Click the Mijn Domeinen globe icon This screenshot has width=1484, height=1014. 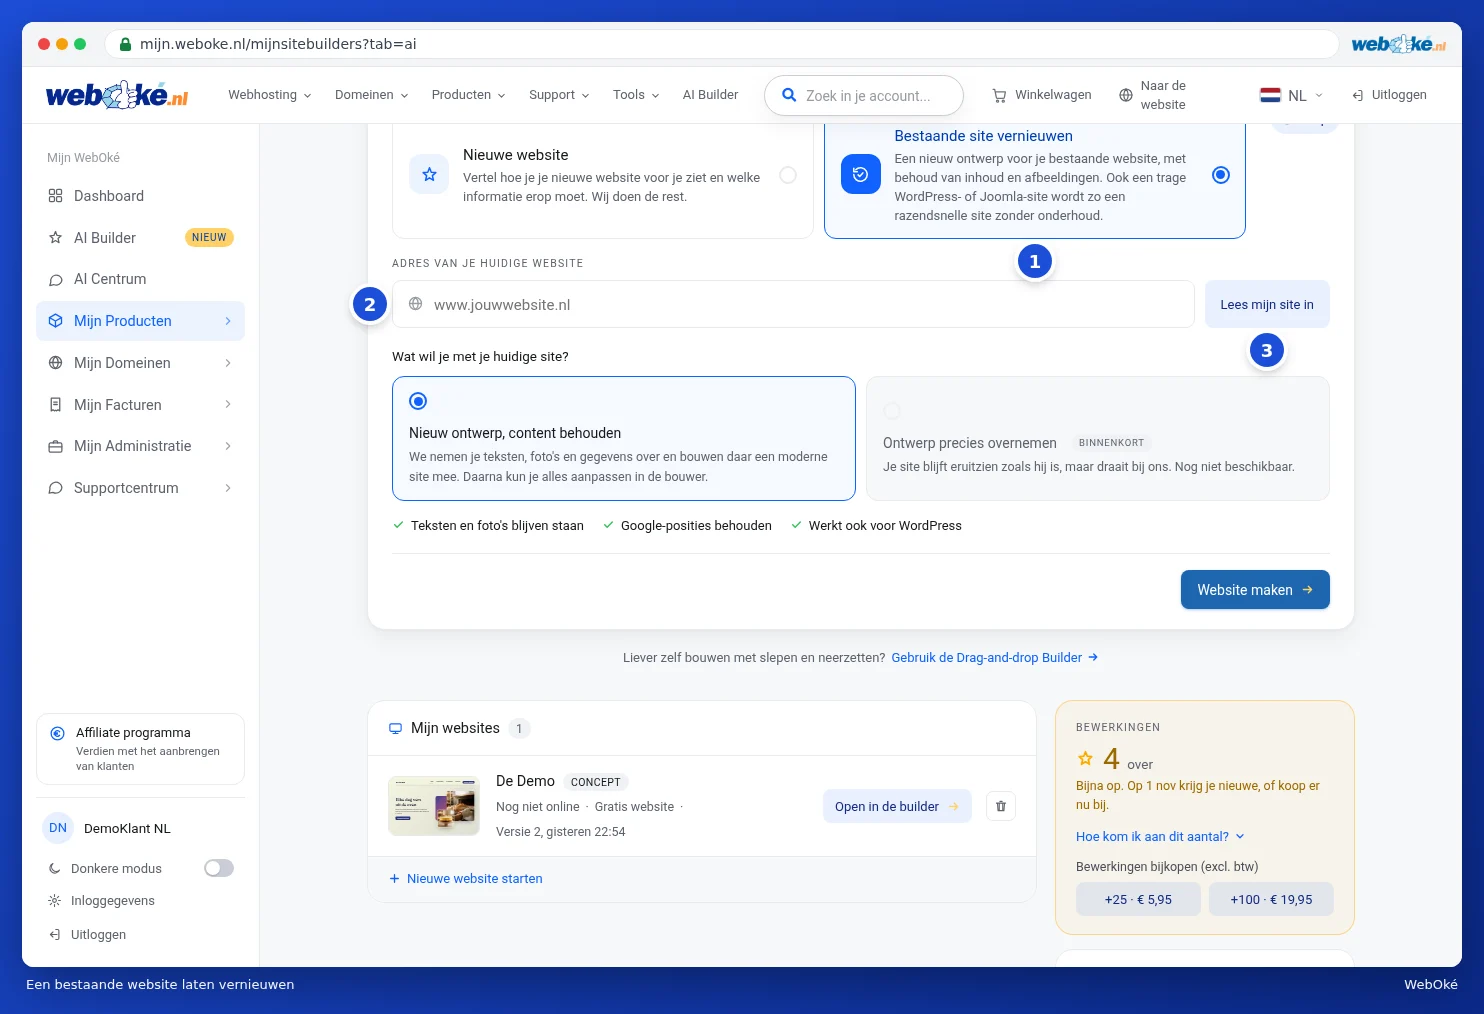(x=56, y=363)
